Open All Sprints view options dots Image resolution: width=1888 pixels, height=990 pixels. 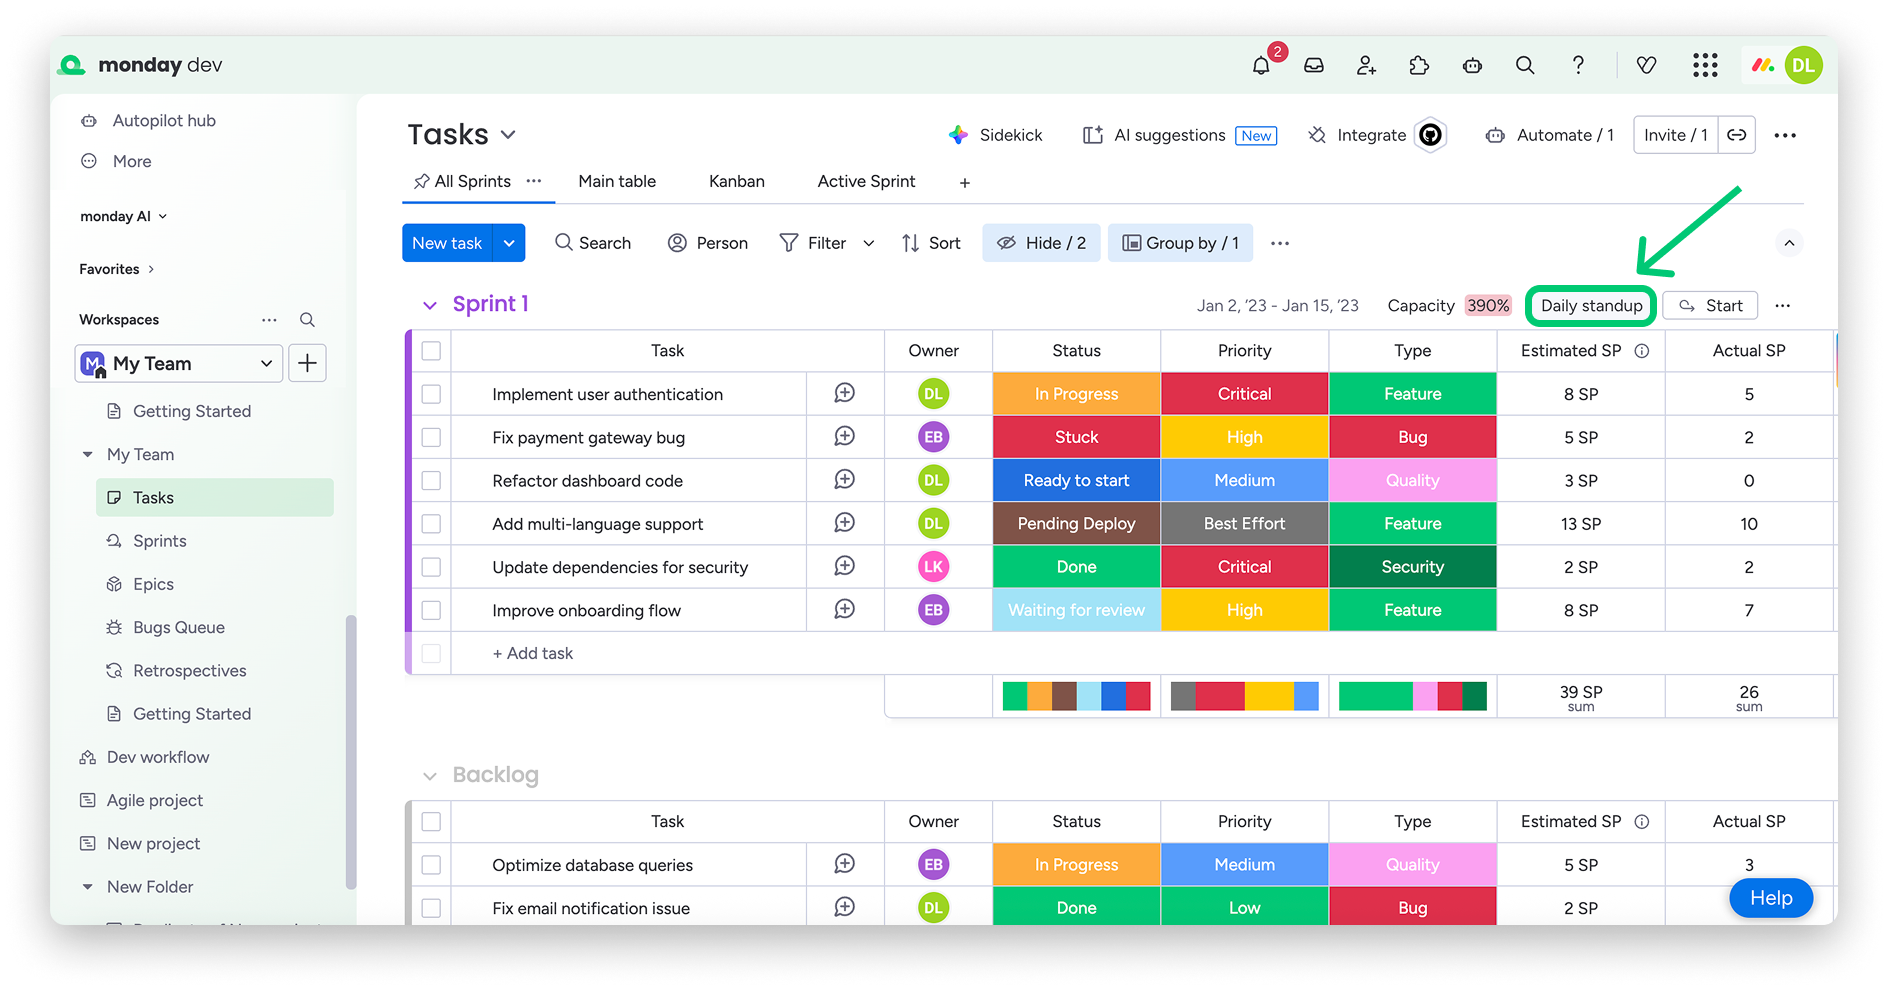point(534,181)
